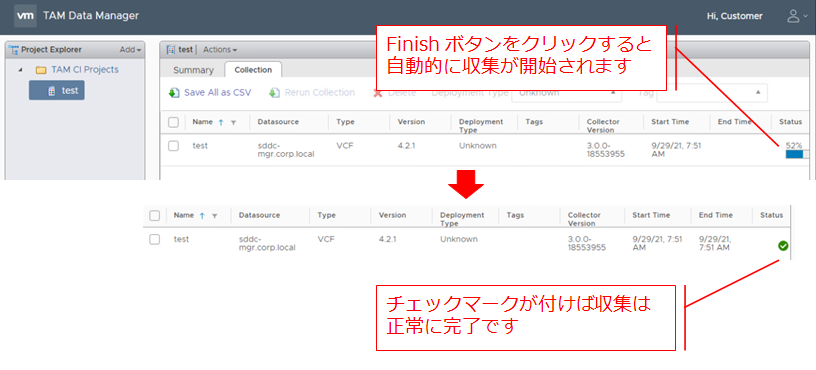Click the Rerun Collection icon
The image size is (816, 370).
pos(274,93)
